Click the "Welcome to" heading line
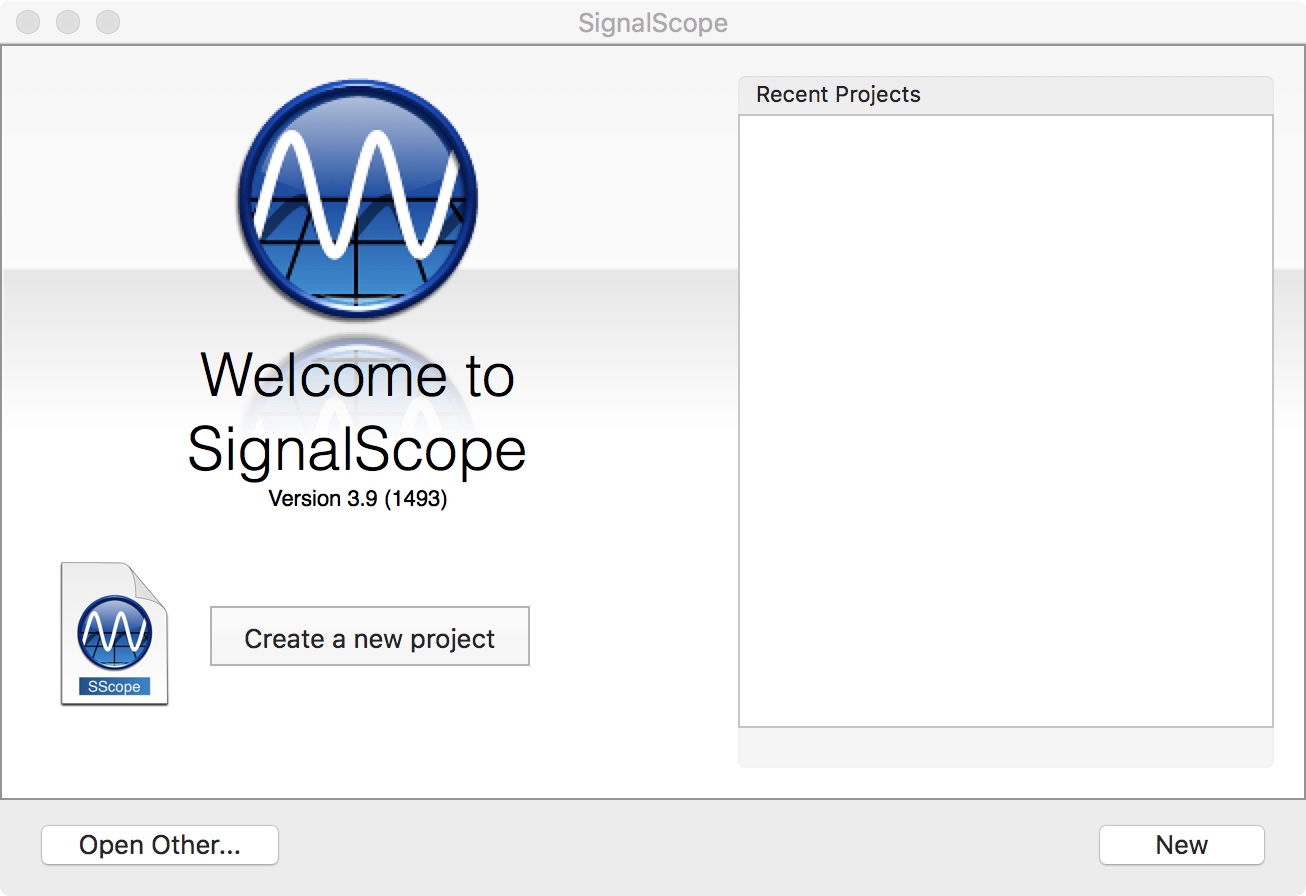Image resolution: width=1306 pixels, height=896 pixels. coord(357,374)
